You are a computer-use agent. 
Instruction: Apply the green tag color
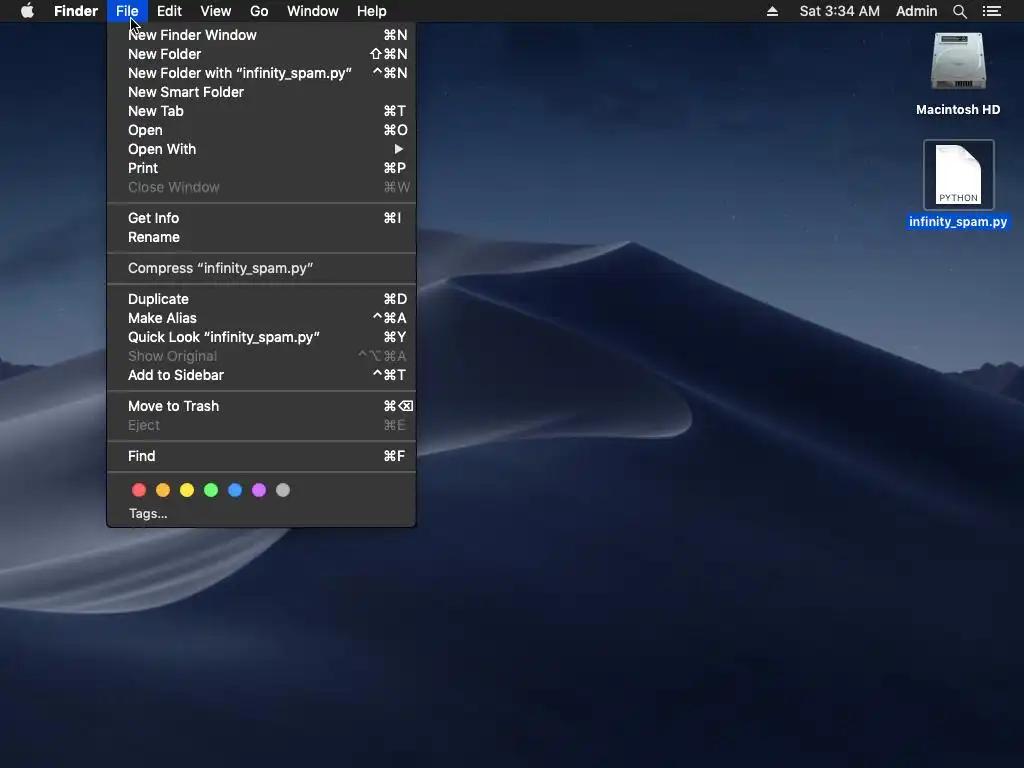(211, 490)
